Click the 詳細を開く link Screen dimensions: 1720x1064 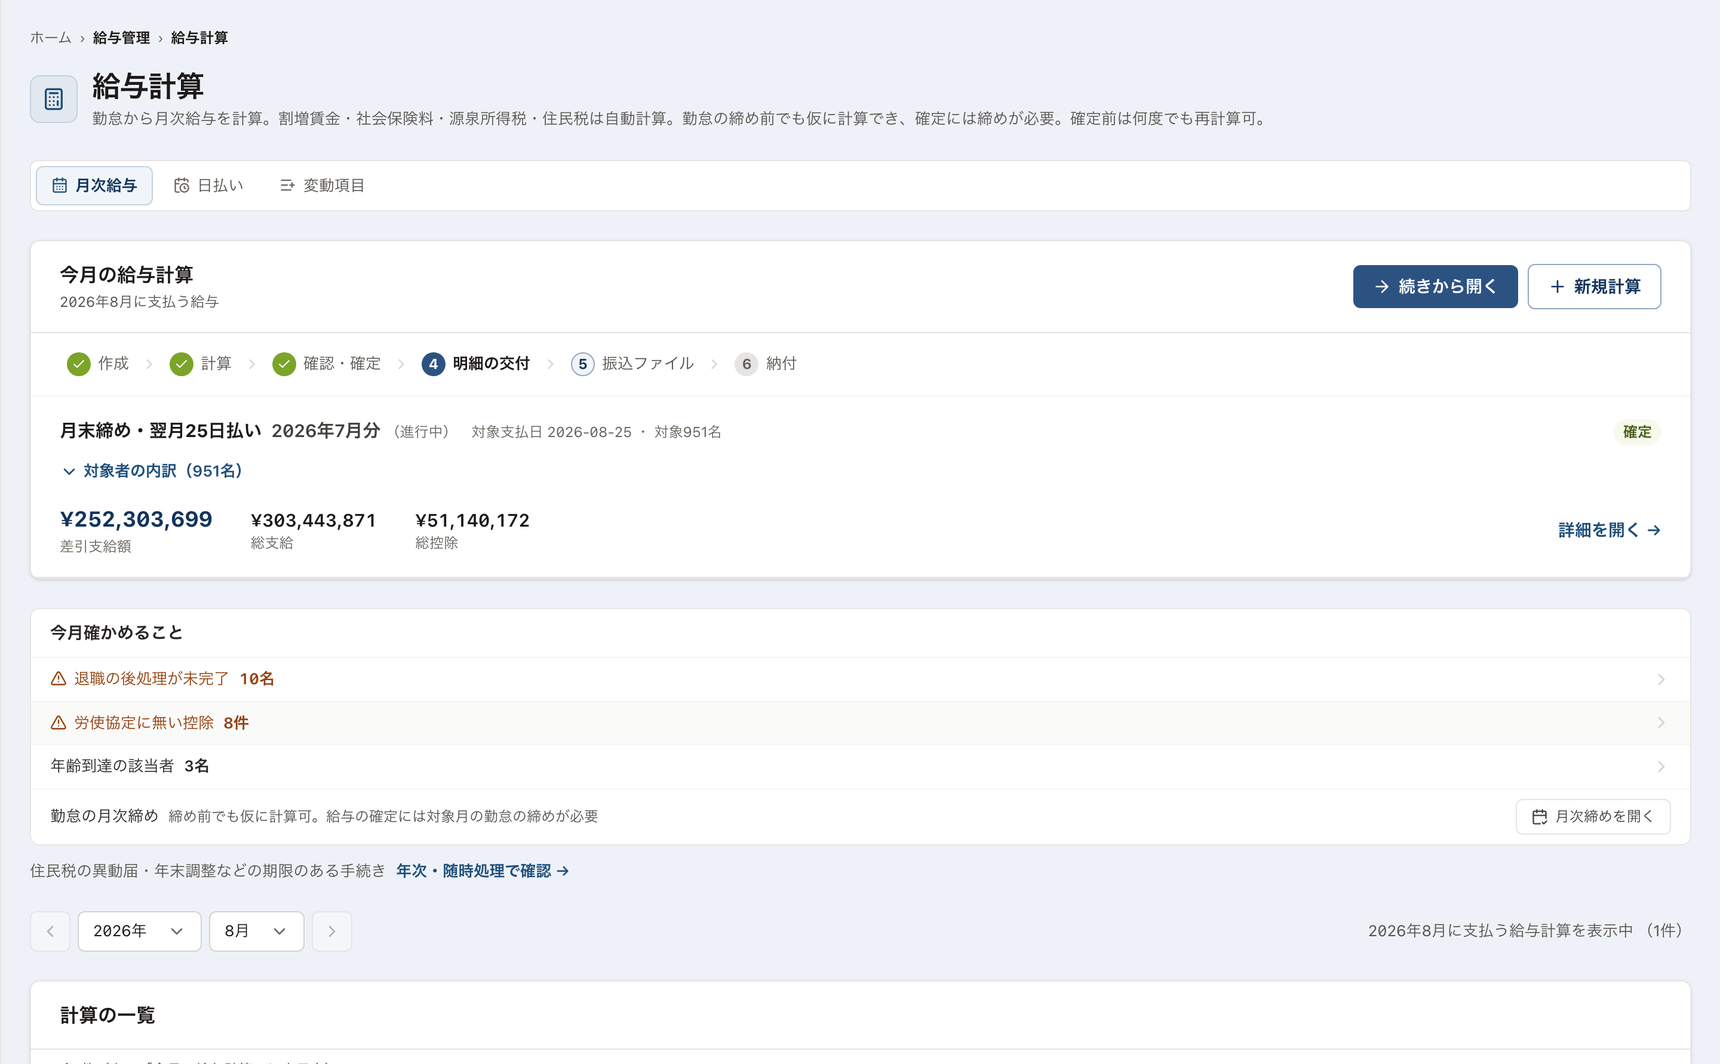click(x=1609, y=530)
